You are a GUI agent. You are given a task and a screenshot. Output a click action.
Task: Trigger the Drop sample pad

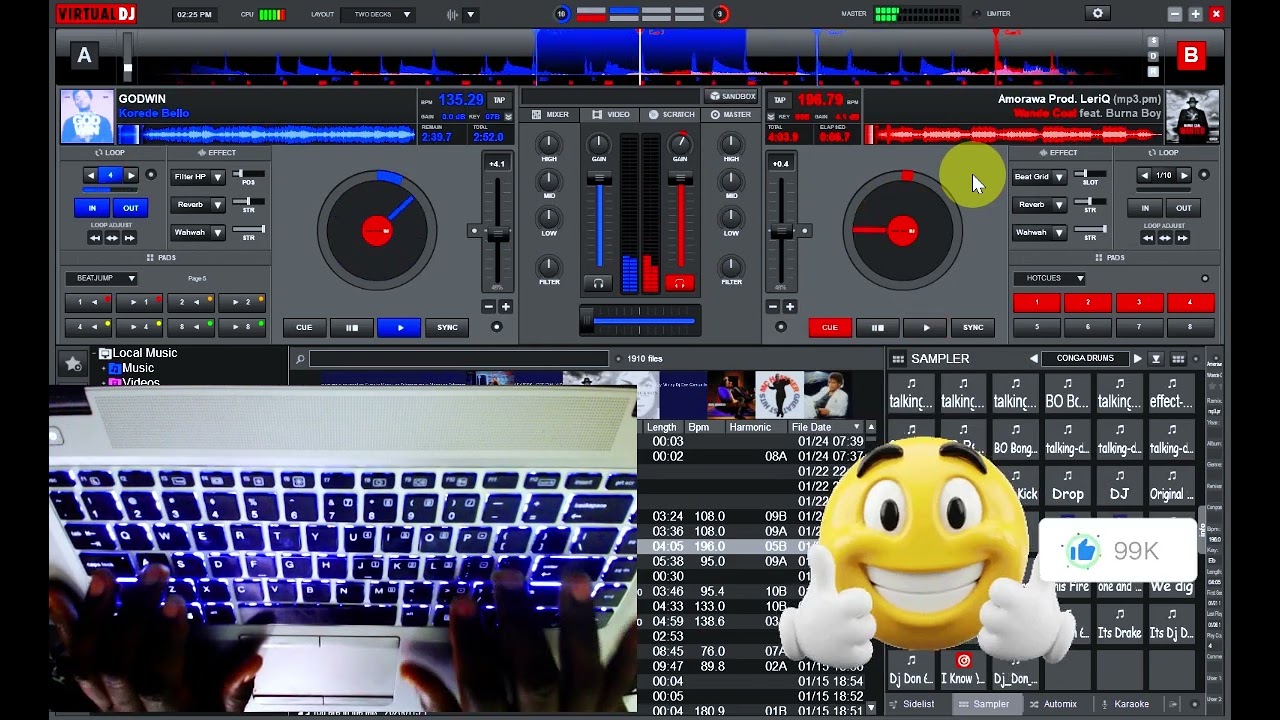tap(1067, 486)
